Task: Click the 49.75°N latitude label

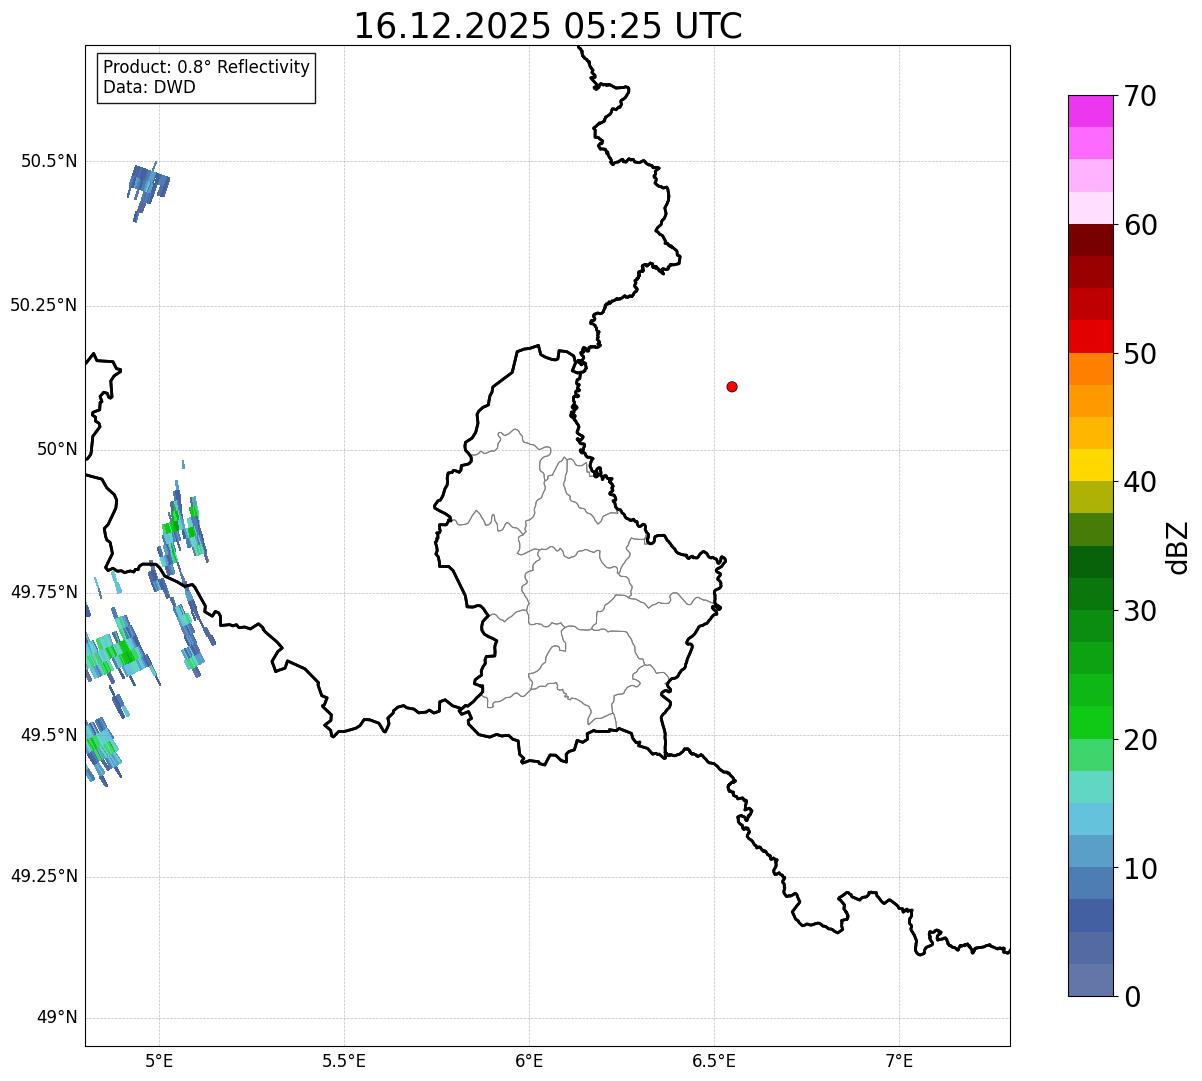Action: pos(43,592)
